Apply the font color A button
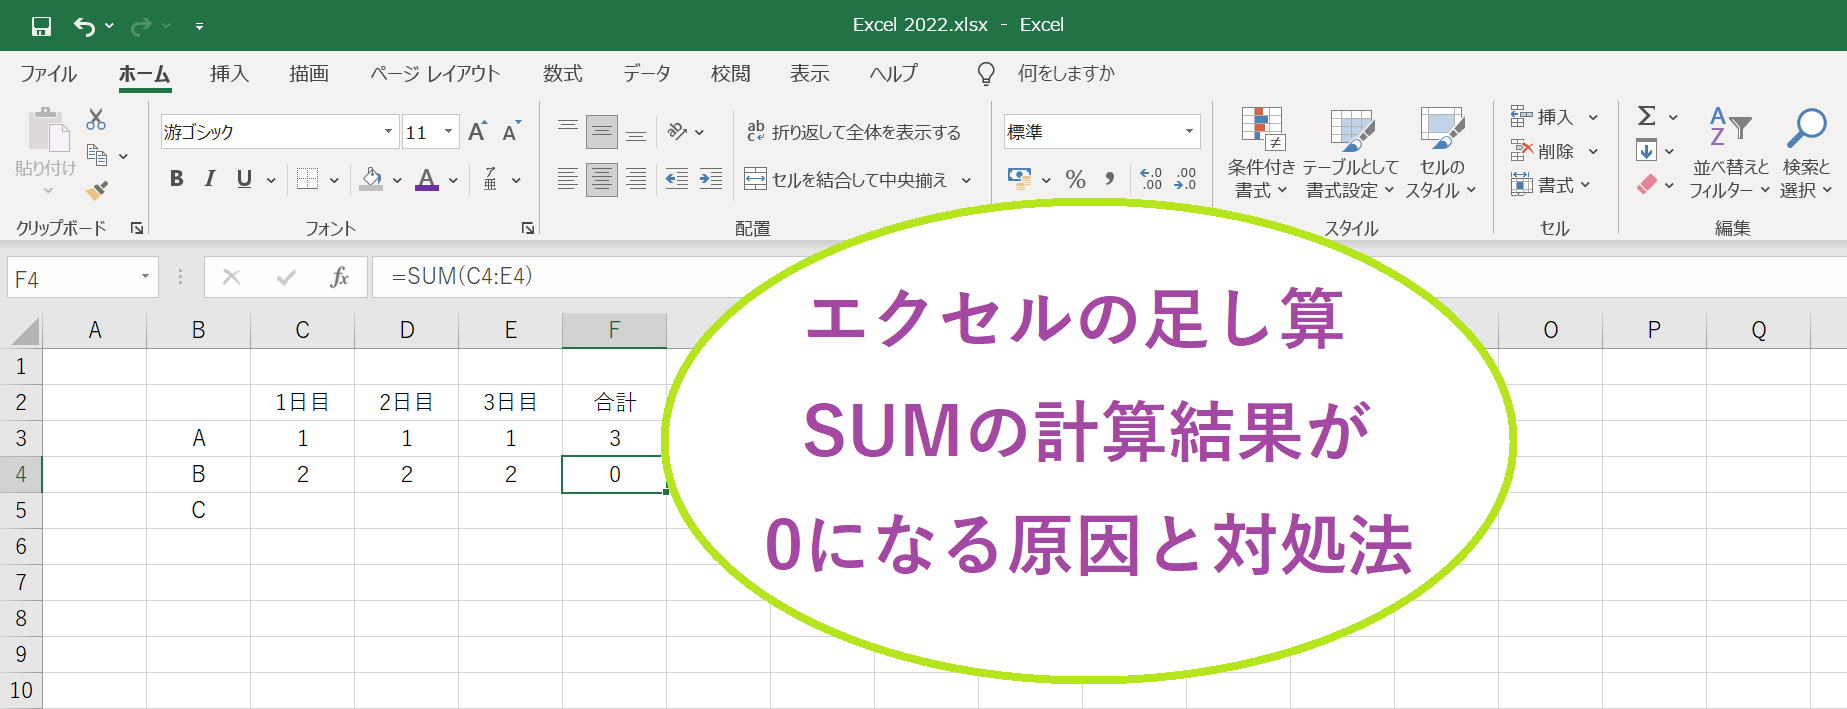Viewport: 1847px width, 709px height. [427, 179]
